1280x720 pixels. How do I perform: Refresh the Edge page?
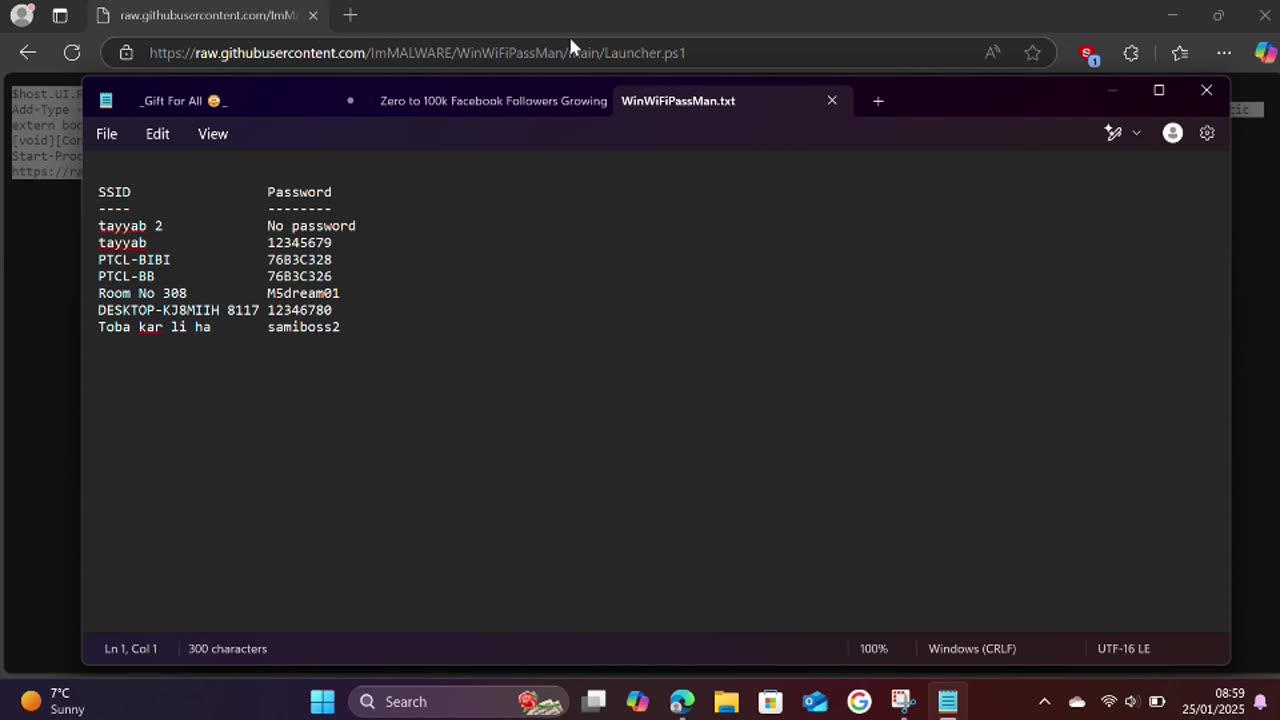pos(72,53)
